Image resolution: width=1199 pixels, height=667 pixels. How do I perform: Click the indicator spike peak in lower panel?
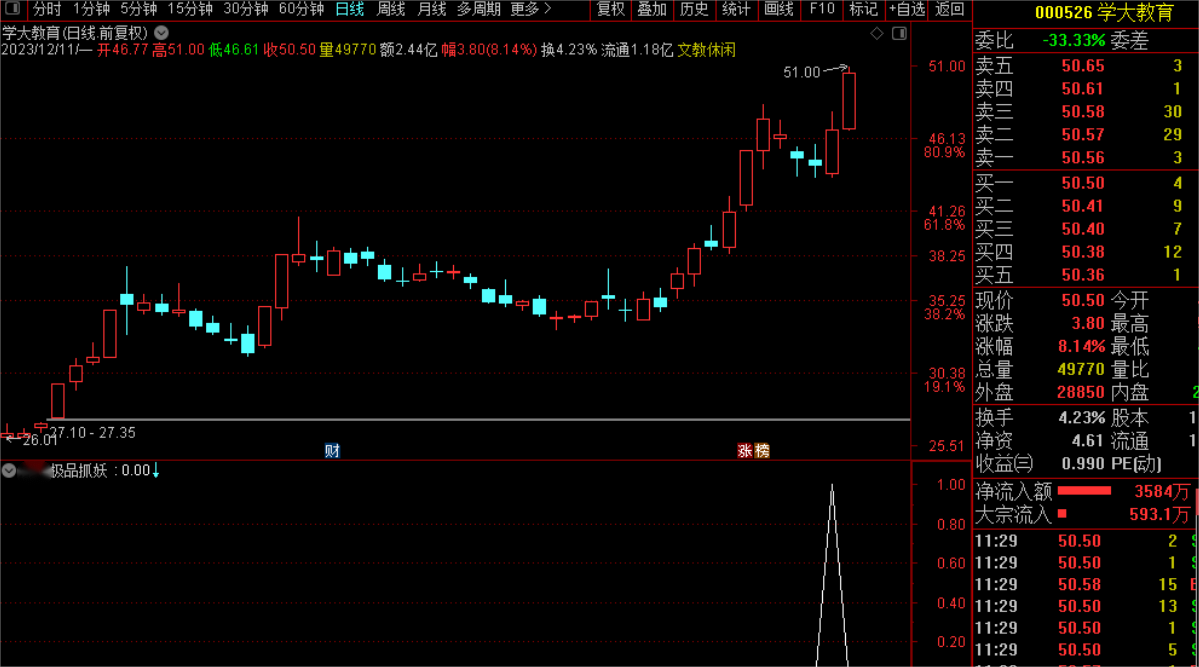coord(832,486)
